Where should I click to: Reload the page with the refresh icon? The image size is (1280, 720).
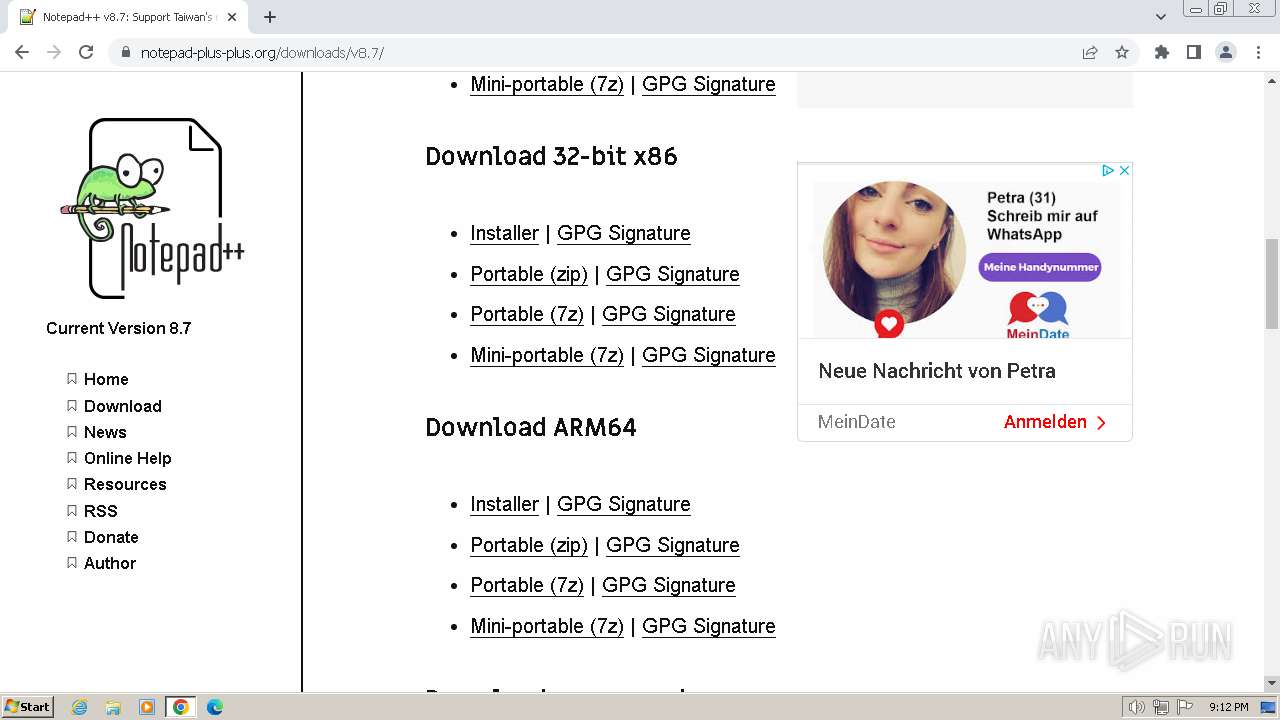point(86,53)
